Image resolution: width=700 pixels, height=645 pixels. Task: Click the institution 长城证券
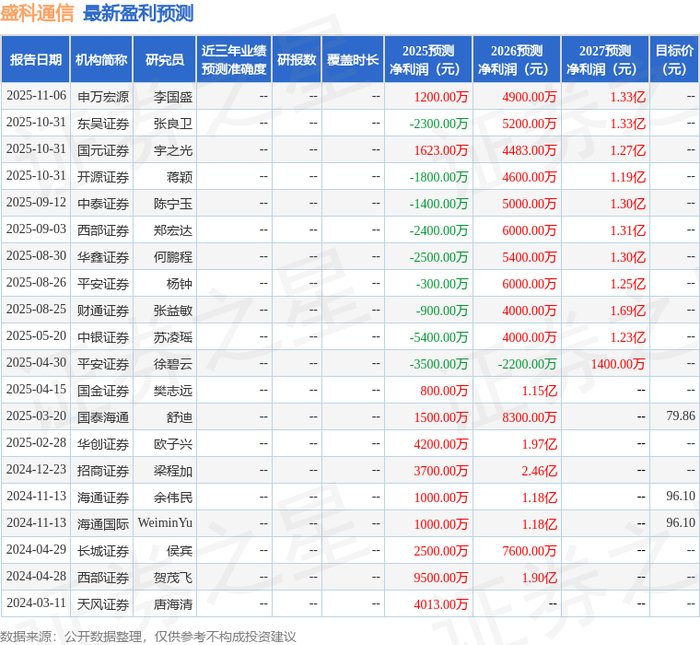tap(103, 552)
